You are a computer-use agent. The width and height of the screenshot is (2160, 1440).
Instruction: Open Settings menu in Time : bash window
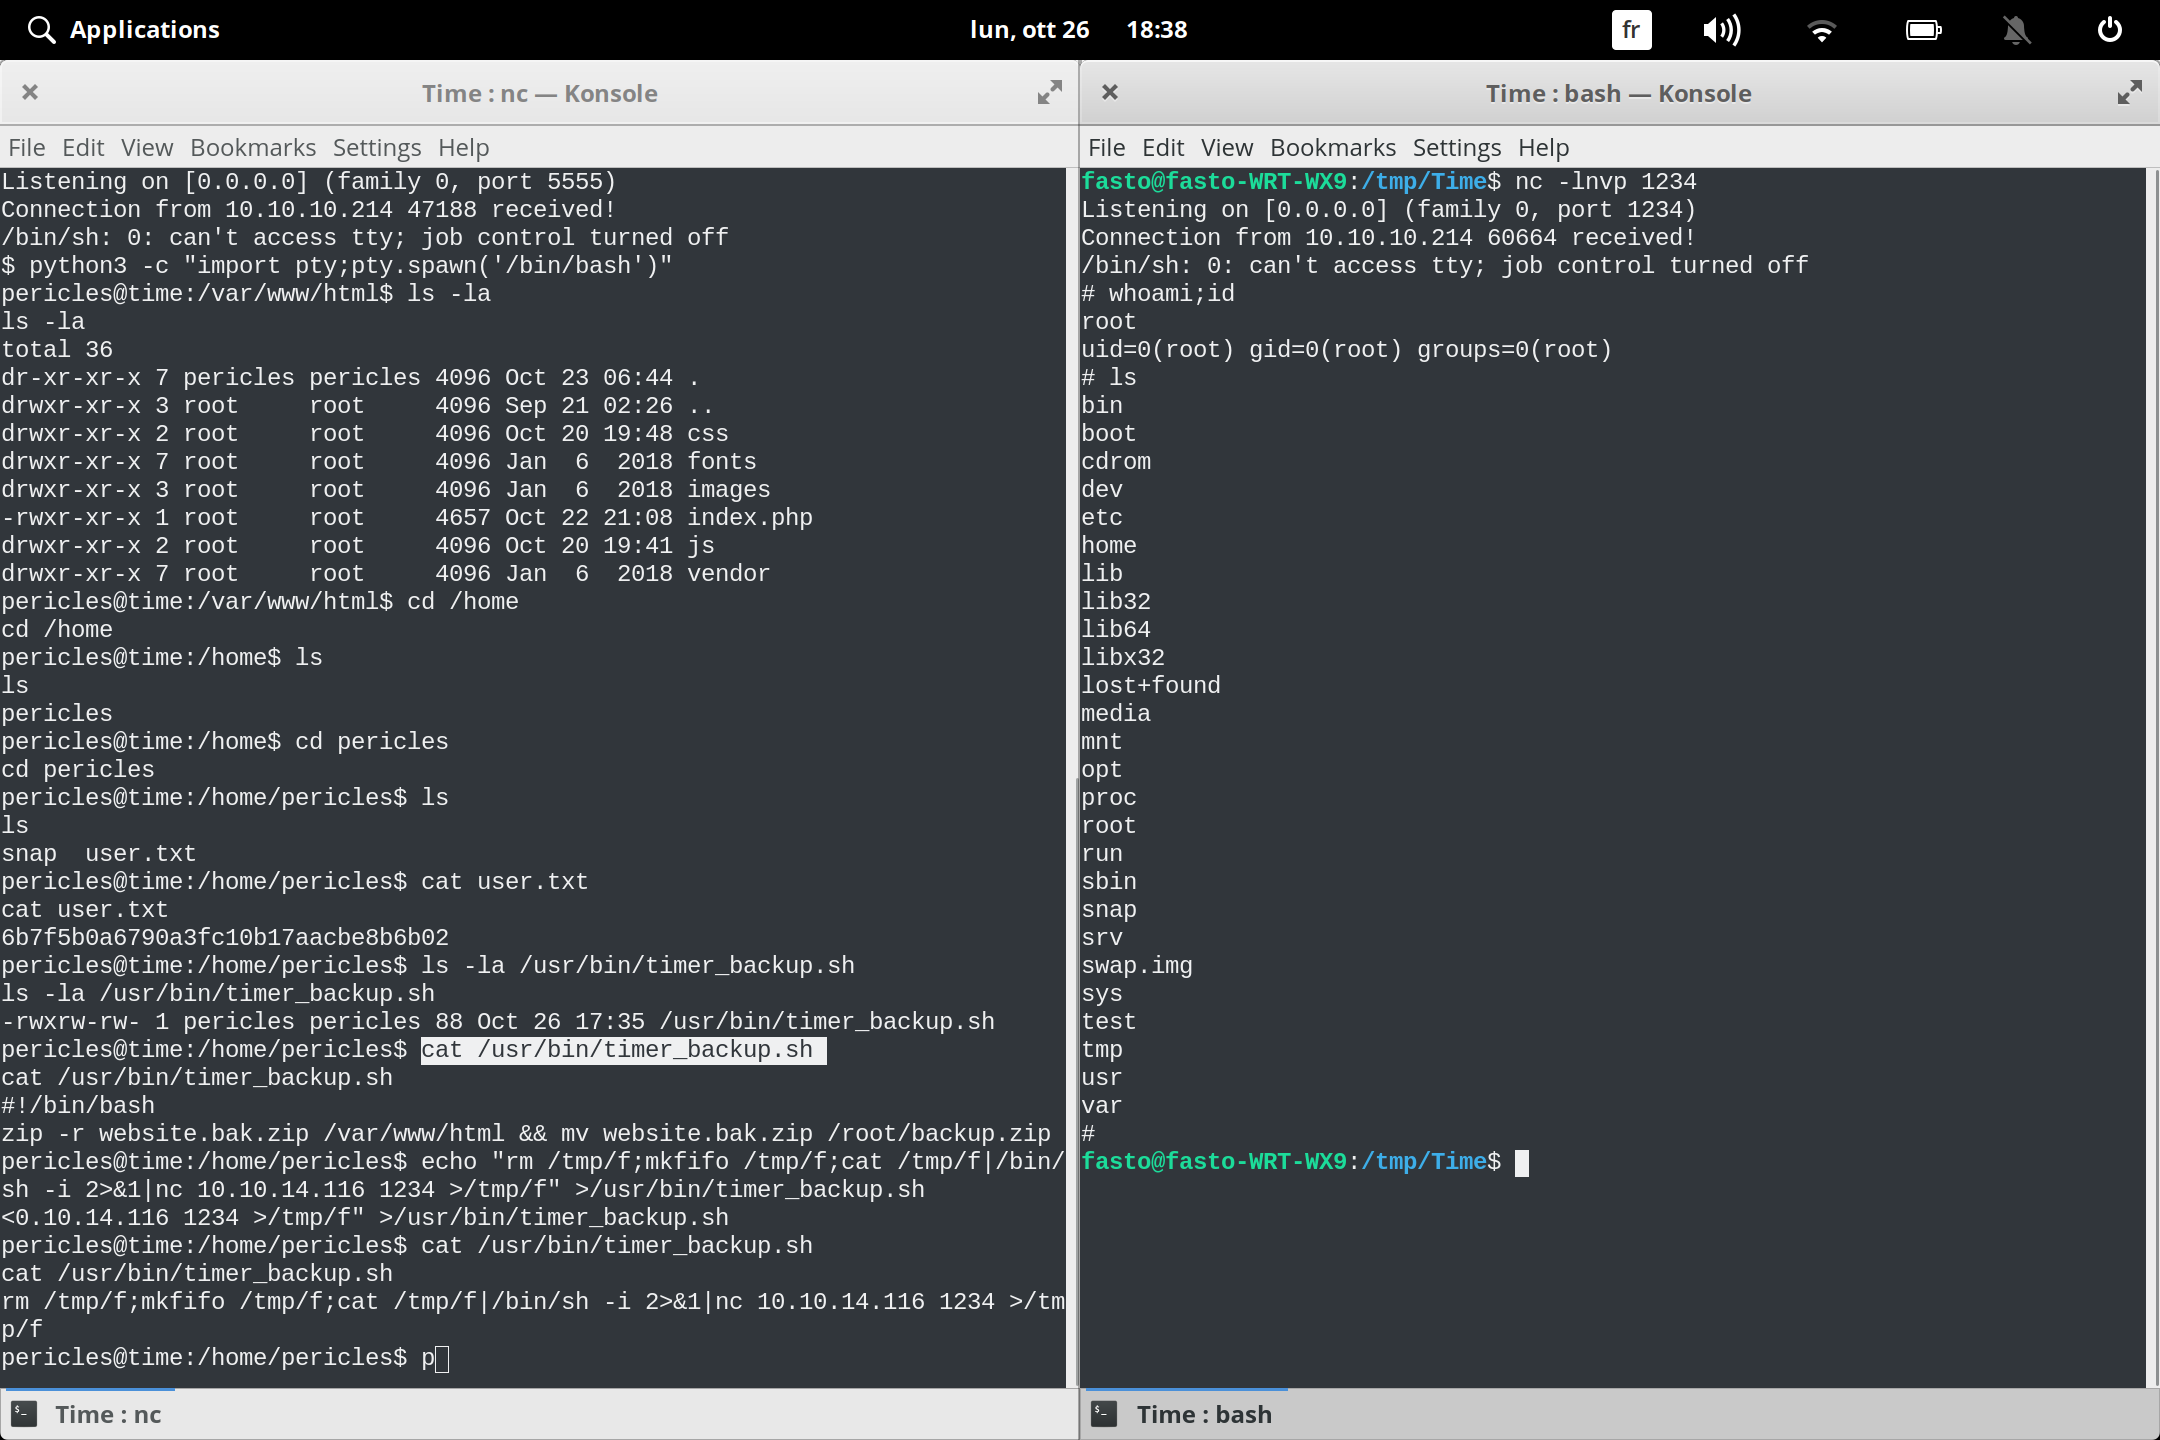(1457, 147)
